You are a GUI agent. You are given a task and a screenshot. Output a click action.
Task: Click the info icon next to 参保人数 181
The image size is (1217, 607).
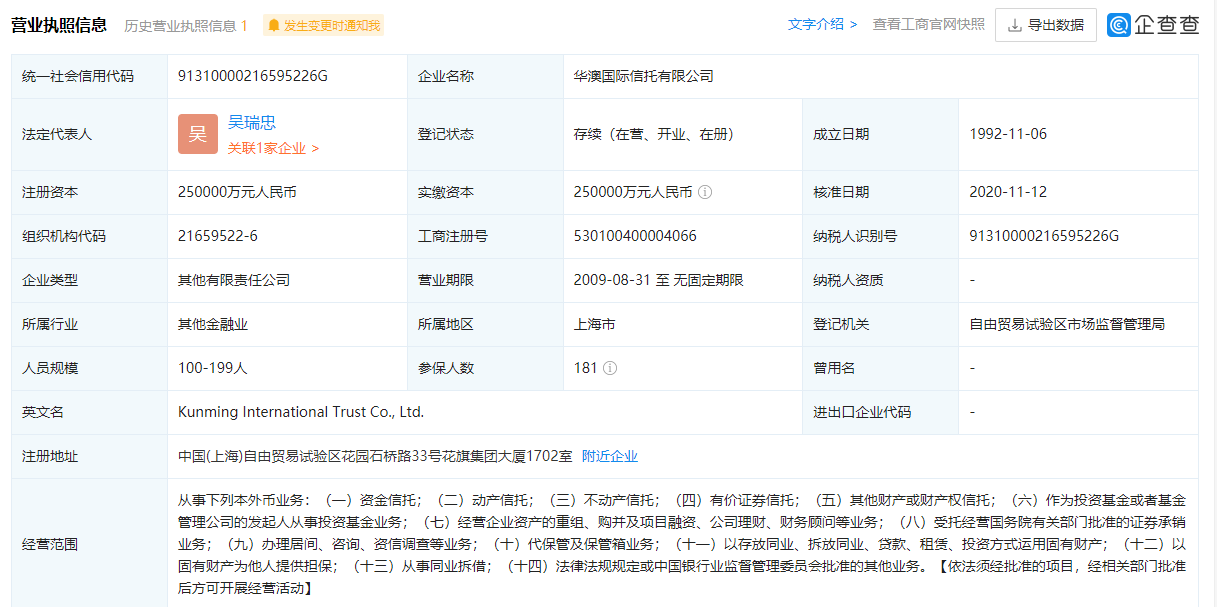click(610, 368)
